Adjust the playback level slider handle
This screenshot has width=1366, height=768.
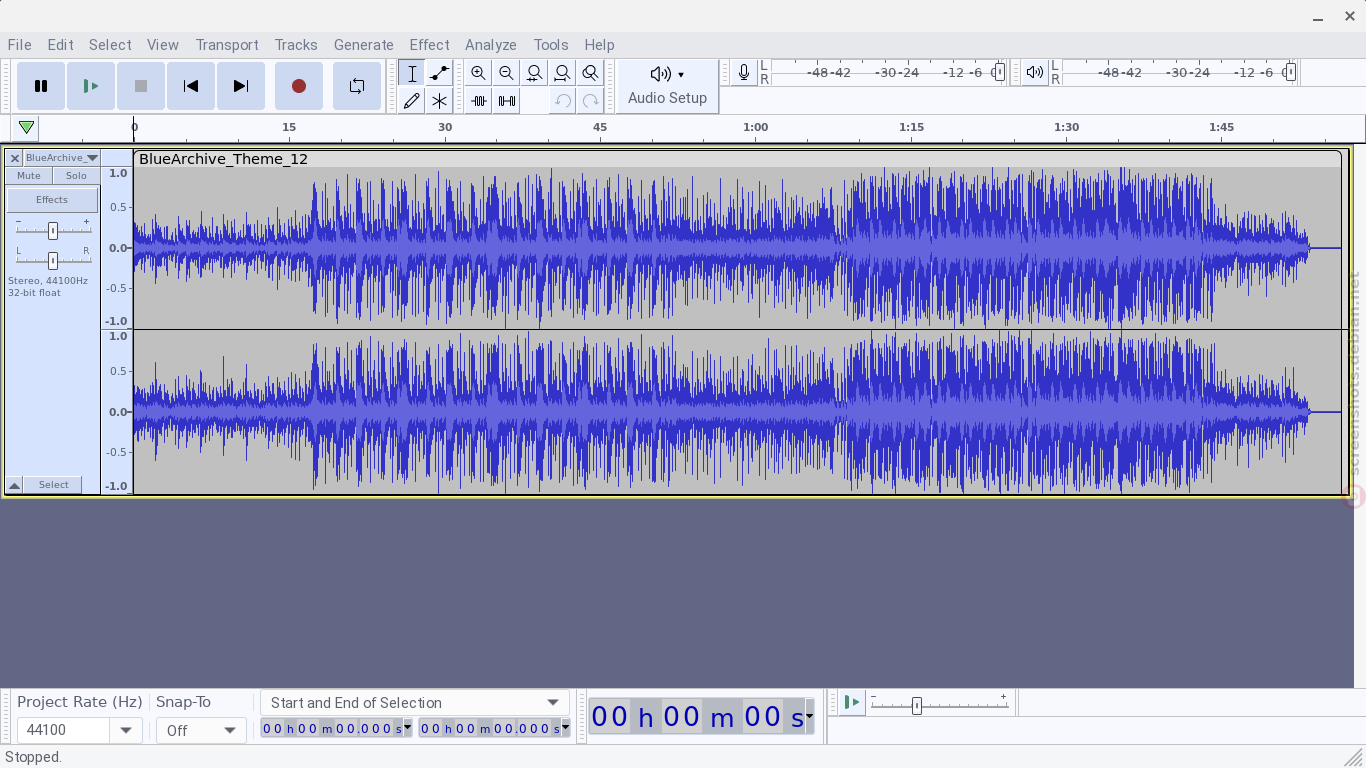[x=1290, y=72]
